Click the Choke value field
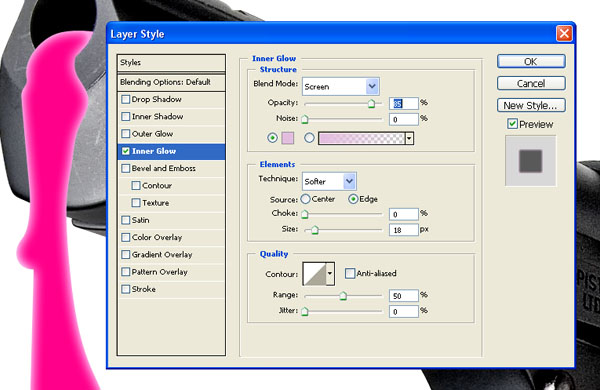Viewport: 600px width, 390px height. [404, 214]
